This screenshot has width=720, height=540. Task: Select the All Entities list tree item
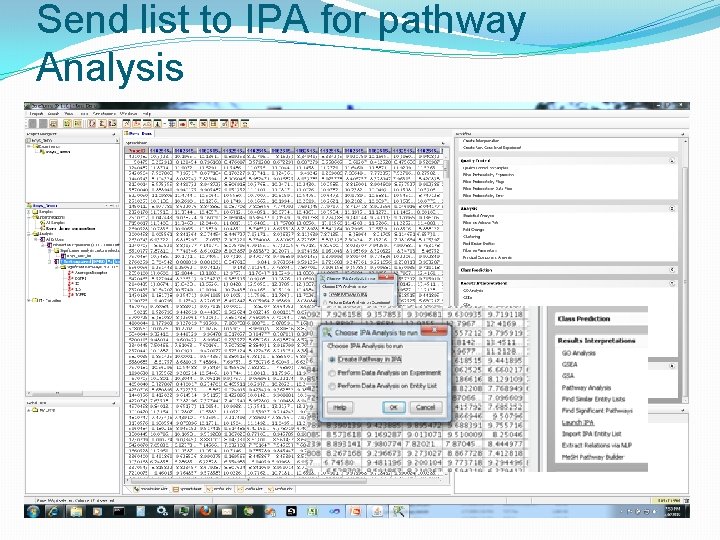(51, 239)
